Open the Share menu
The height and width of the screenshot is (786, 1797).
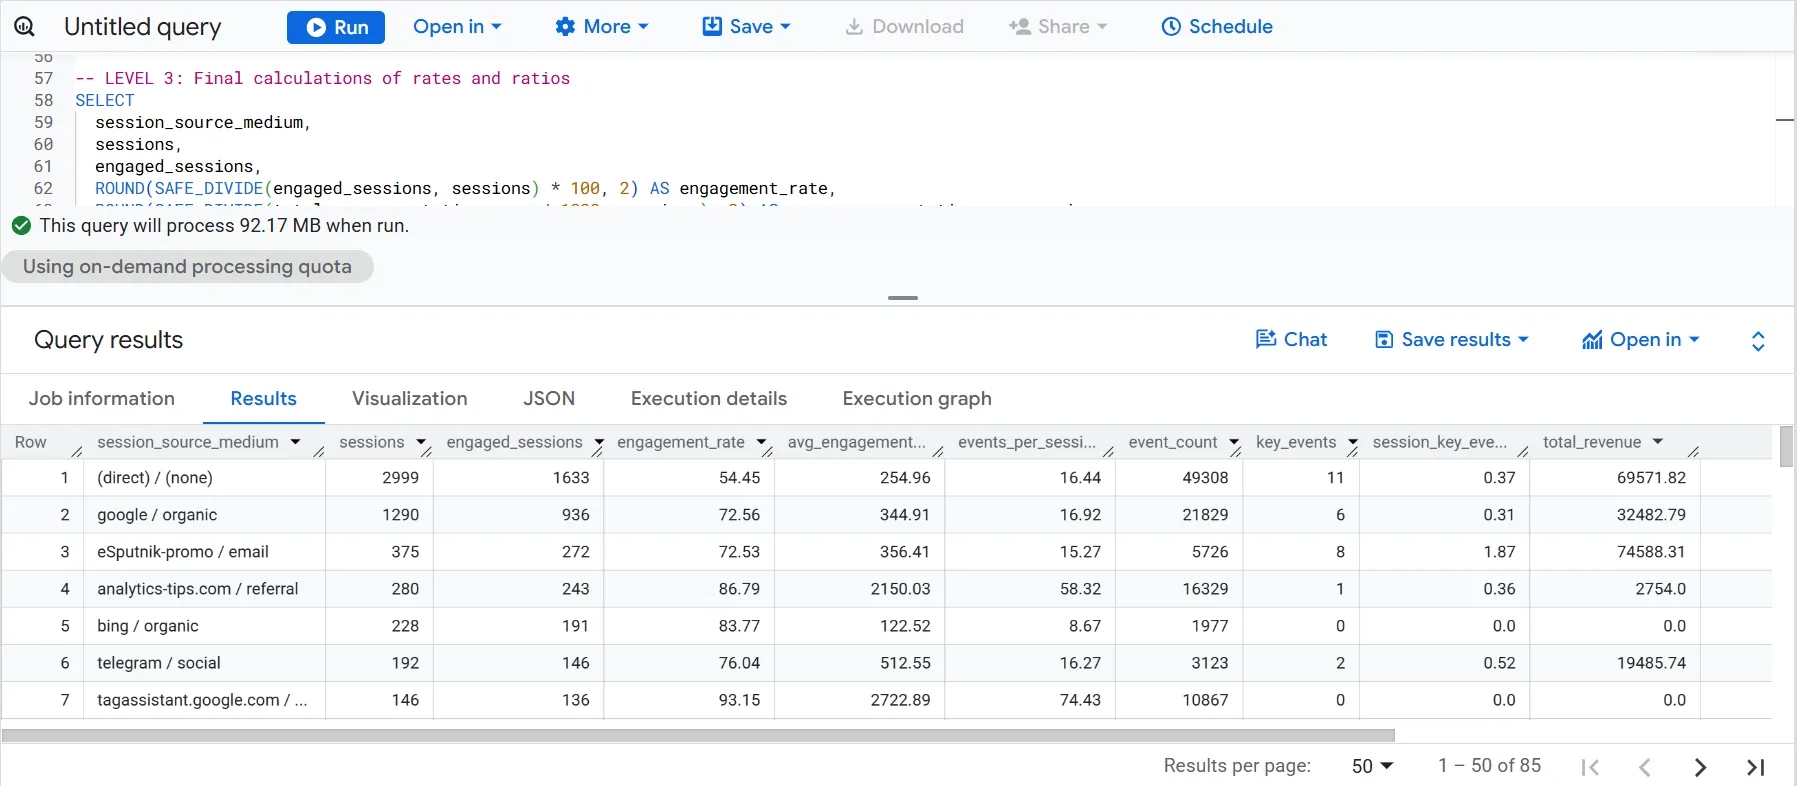[x=1058, y=27]
